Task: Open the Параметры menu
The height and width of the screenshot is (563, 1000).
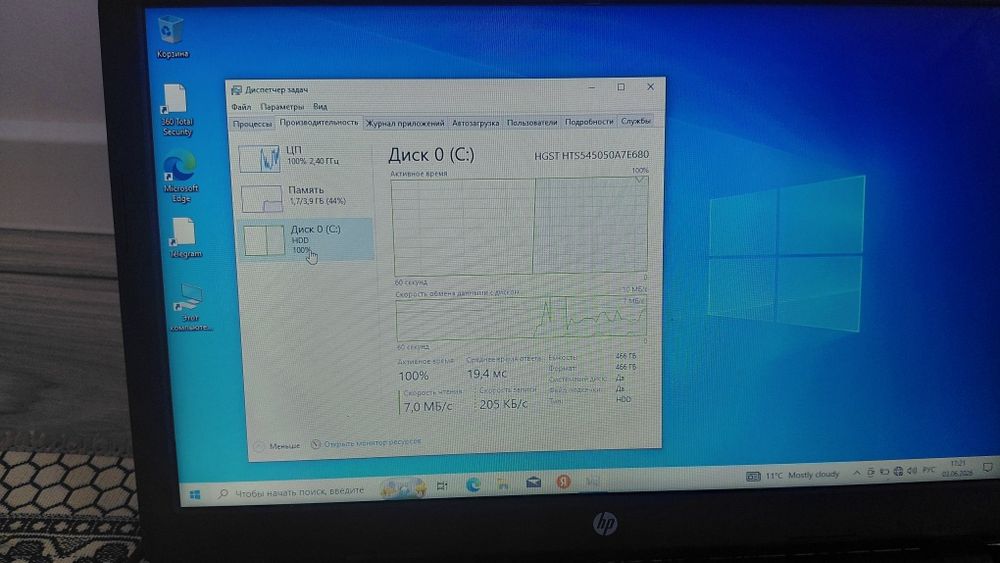Action: point(282,106)
